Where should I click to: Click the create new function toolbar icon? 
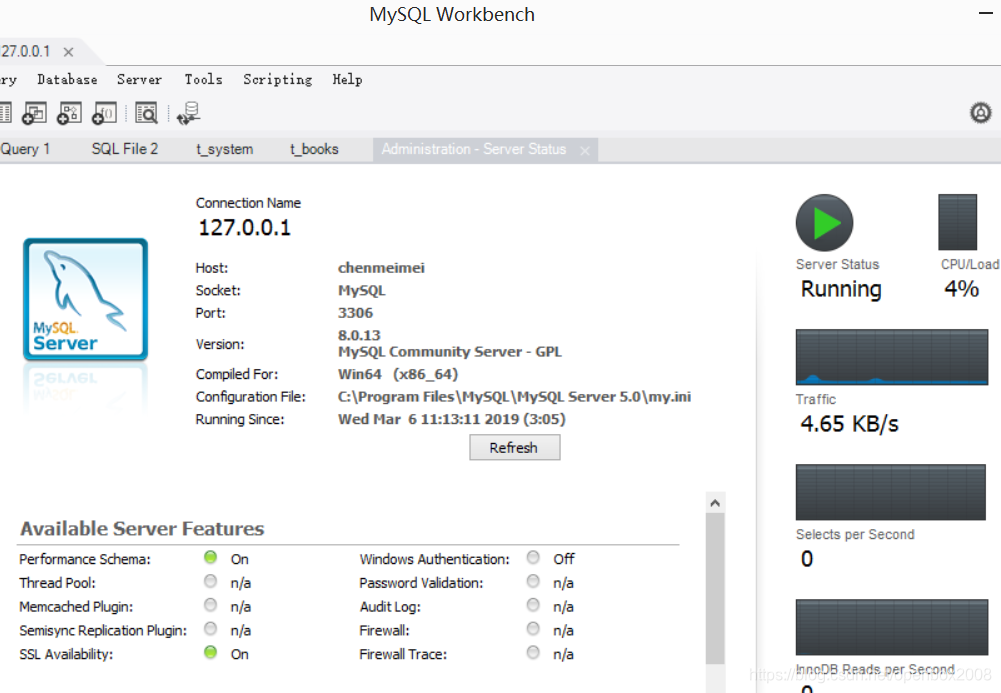pyautogui.click(x=105, y=114)
